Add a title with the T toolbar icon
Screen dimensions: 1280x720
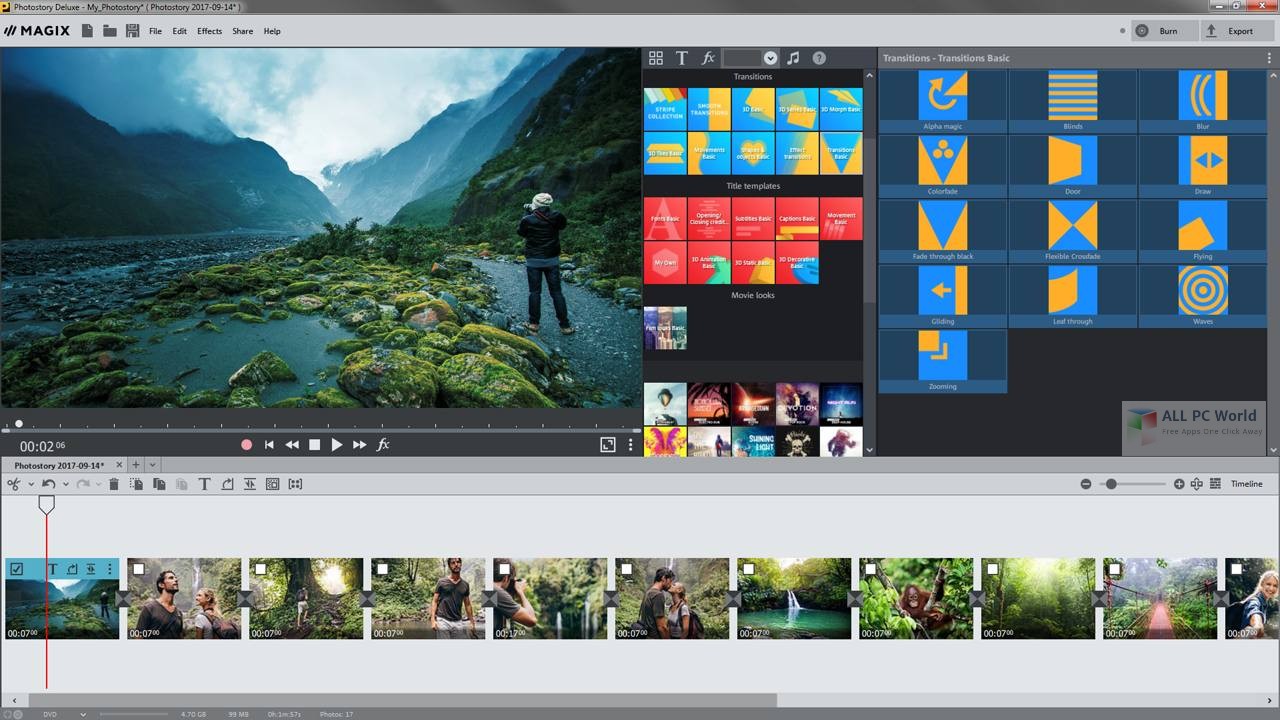tap(204, 484)
